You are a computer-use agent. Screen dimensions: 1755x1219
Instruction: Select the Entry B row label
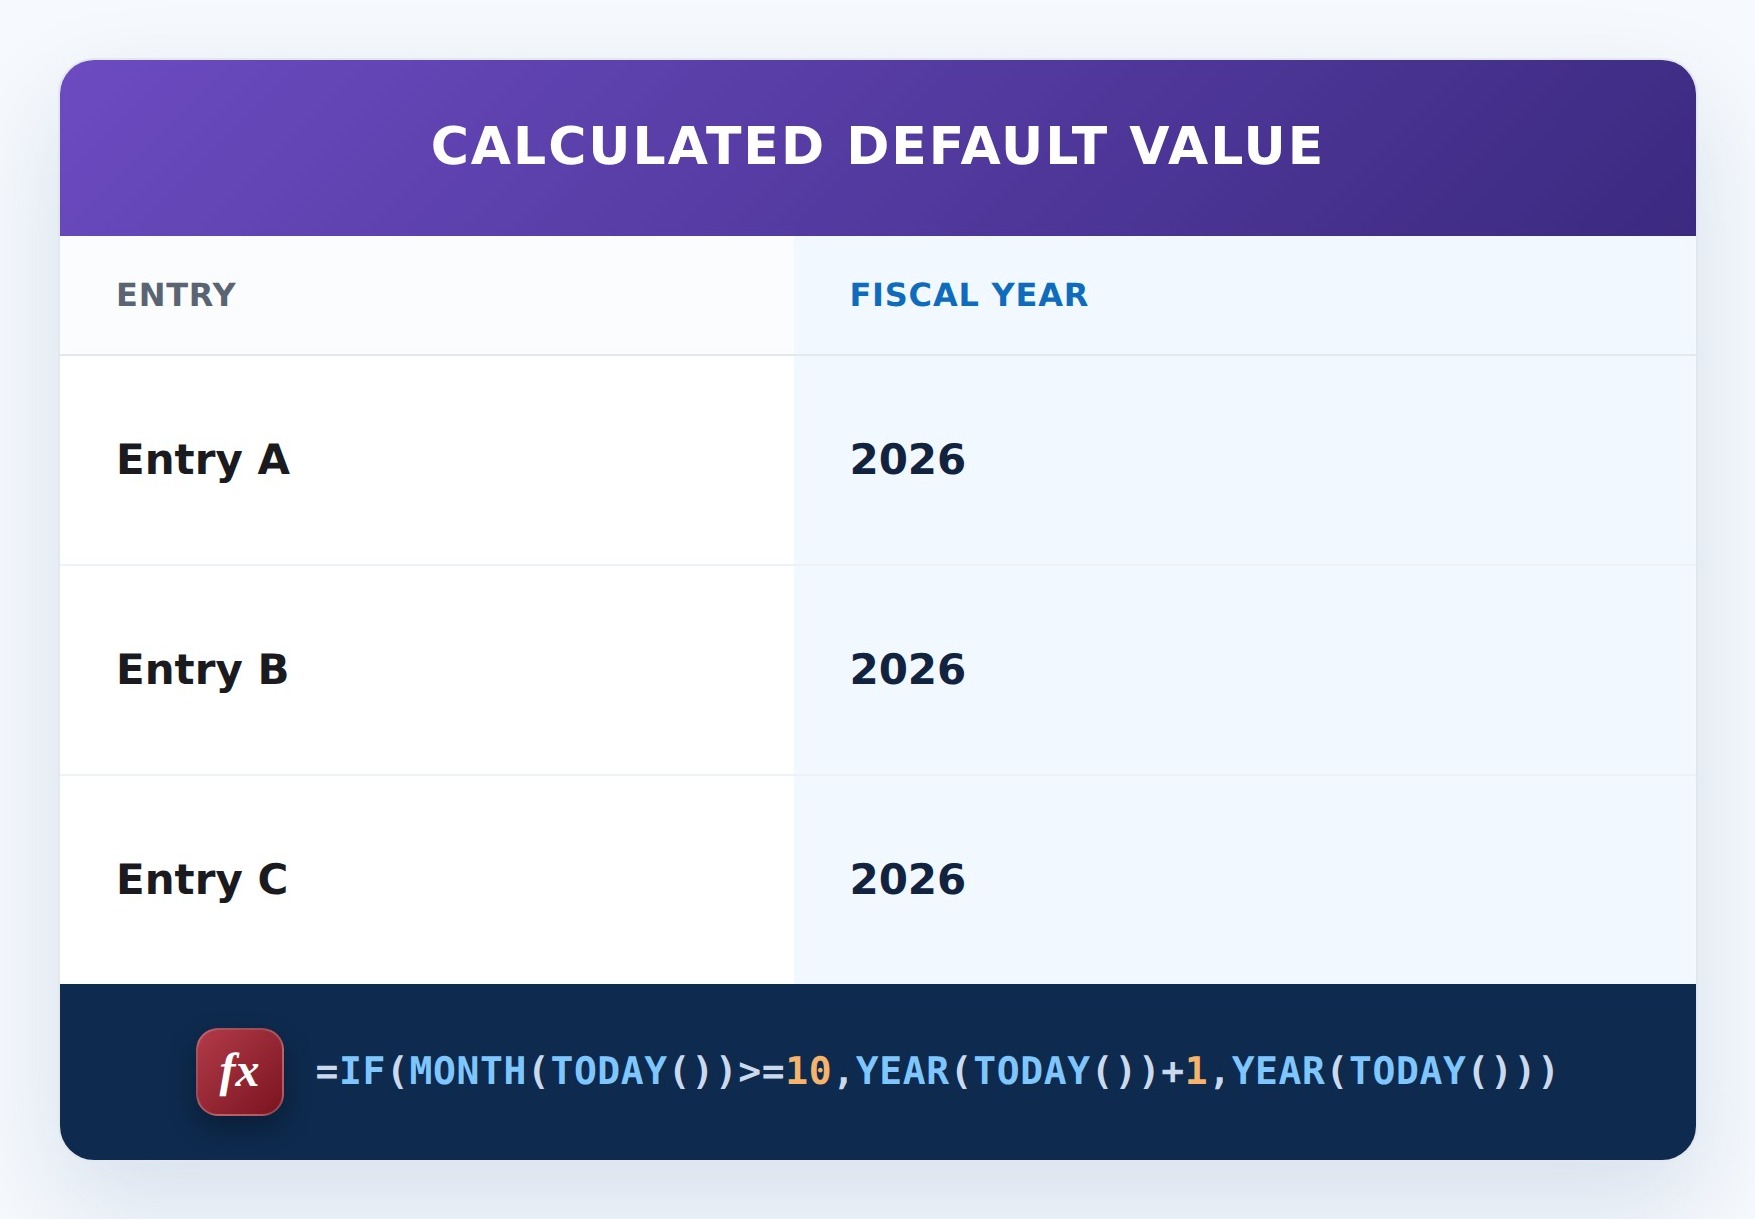[202, 670]
